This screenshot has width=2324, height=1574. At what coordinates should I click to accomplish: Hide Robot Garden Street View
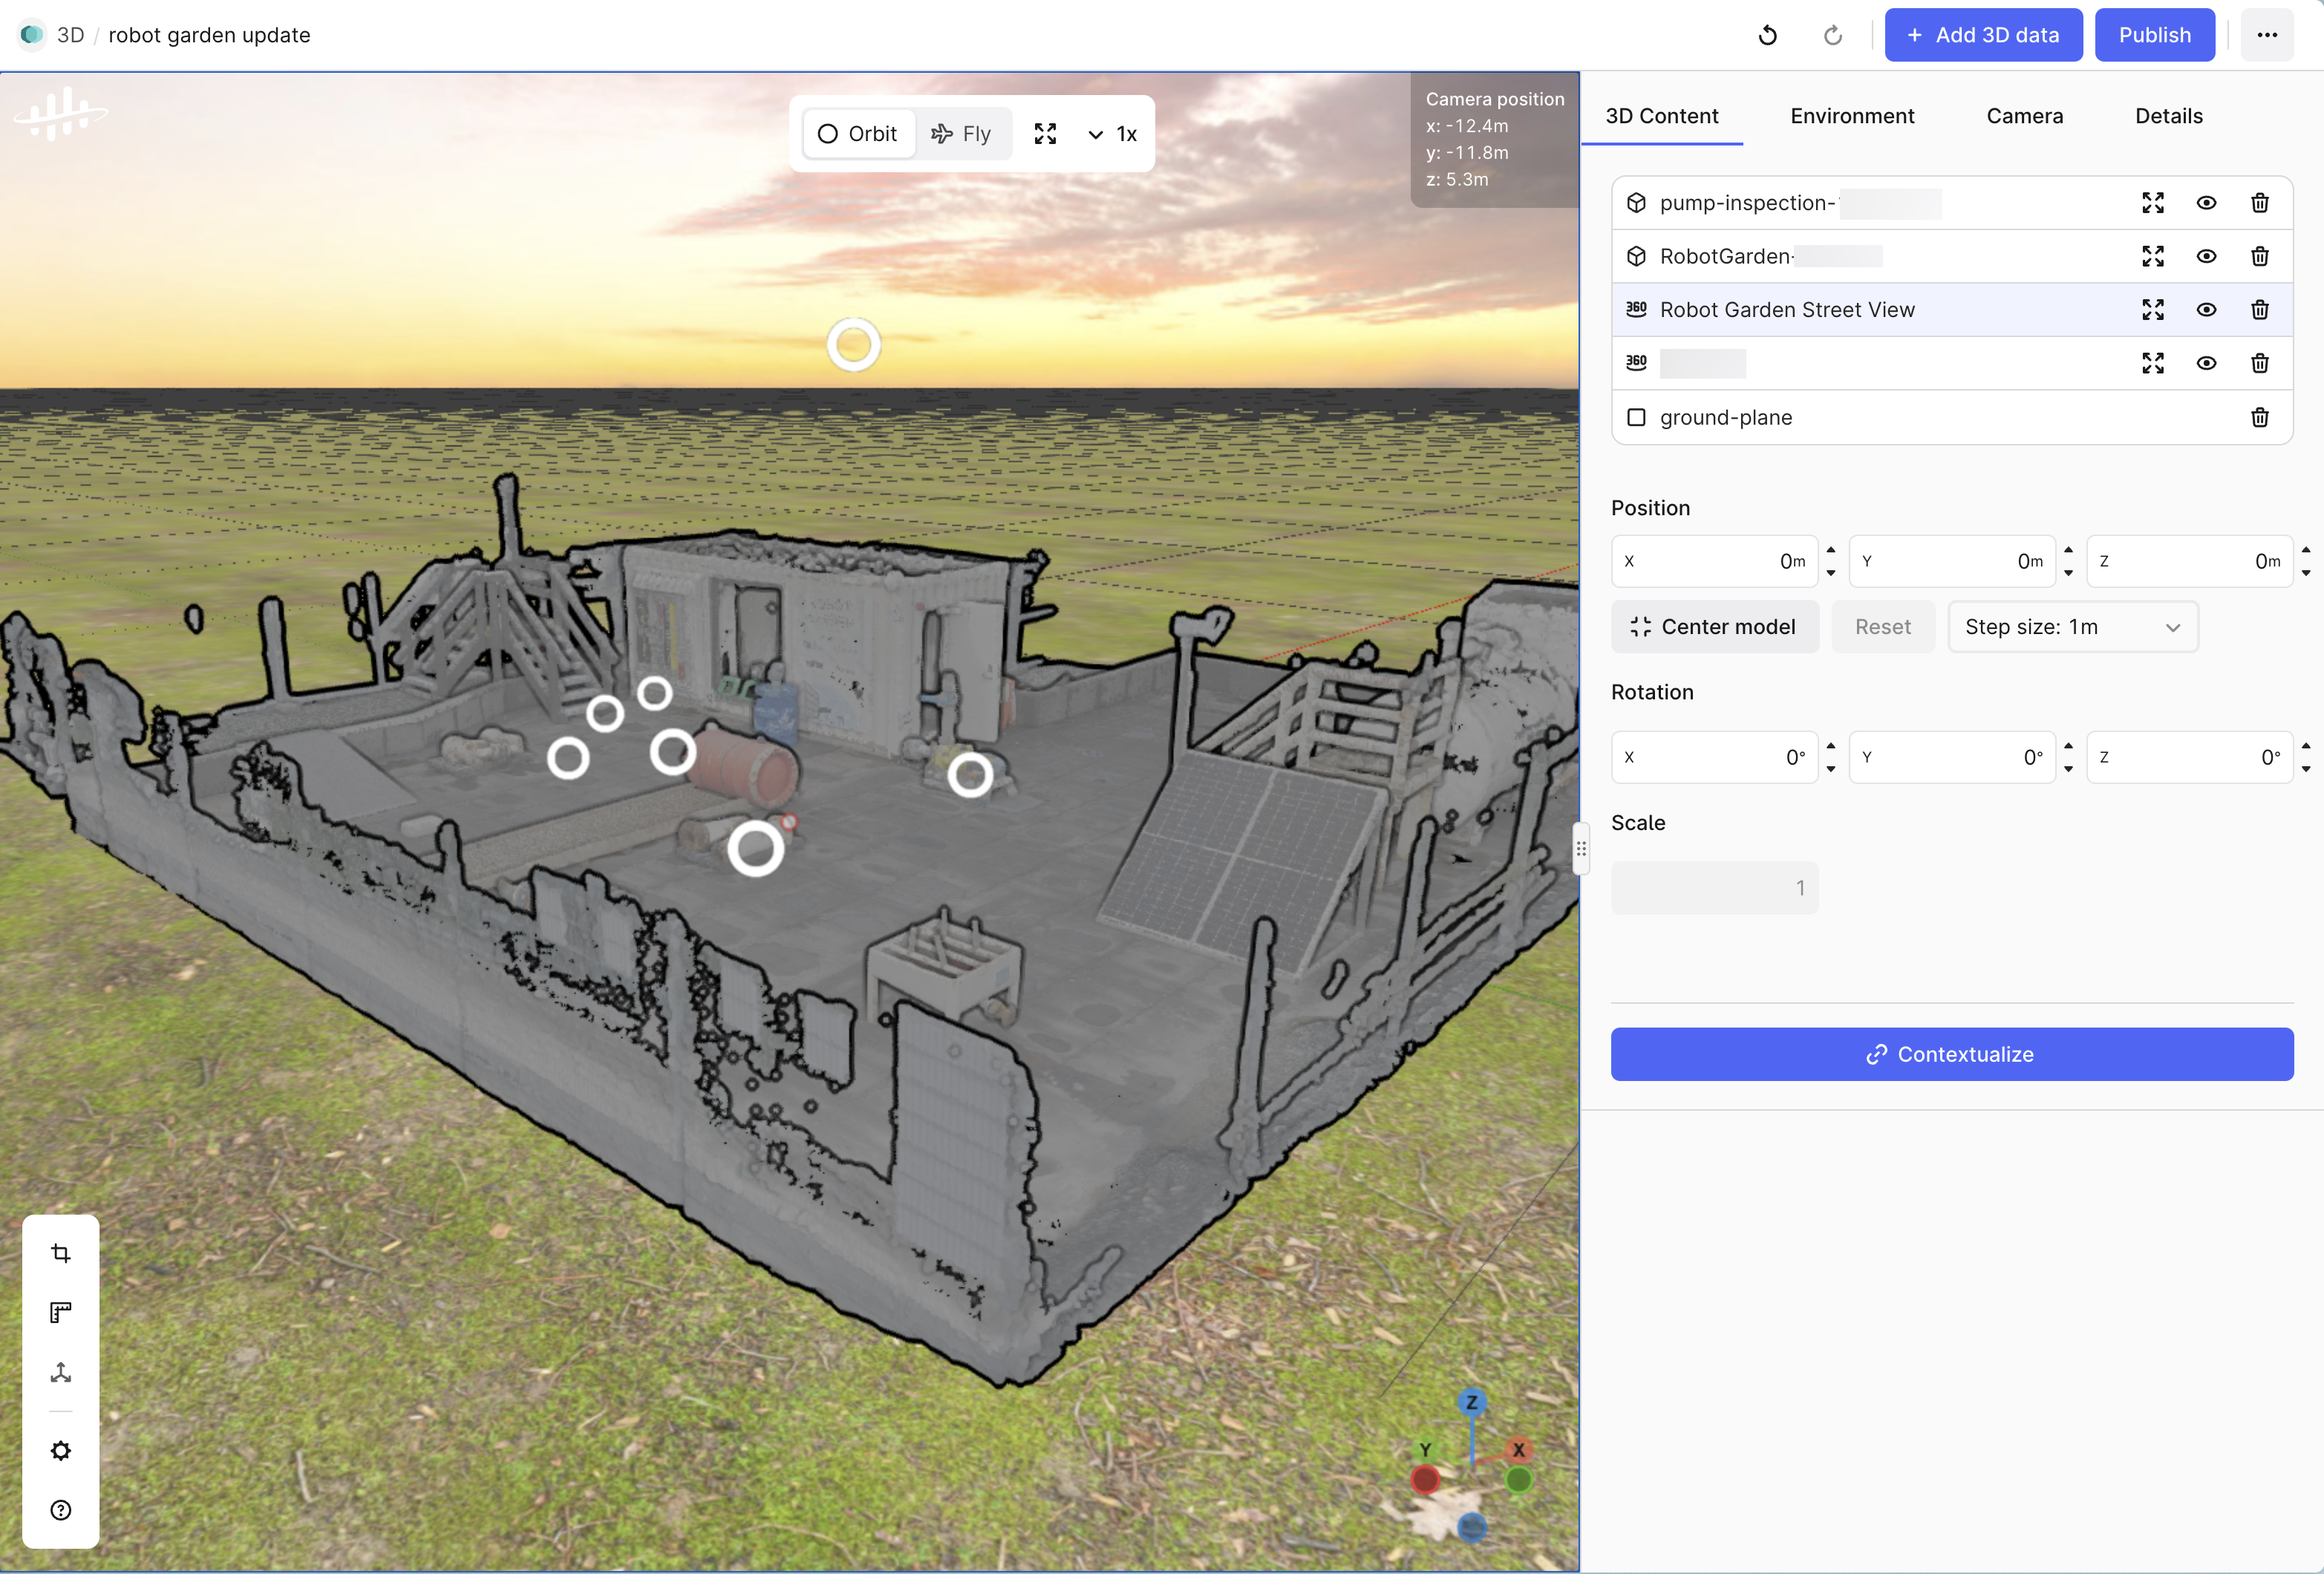2206,309
